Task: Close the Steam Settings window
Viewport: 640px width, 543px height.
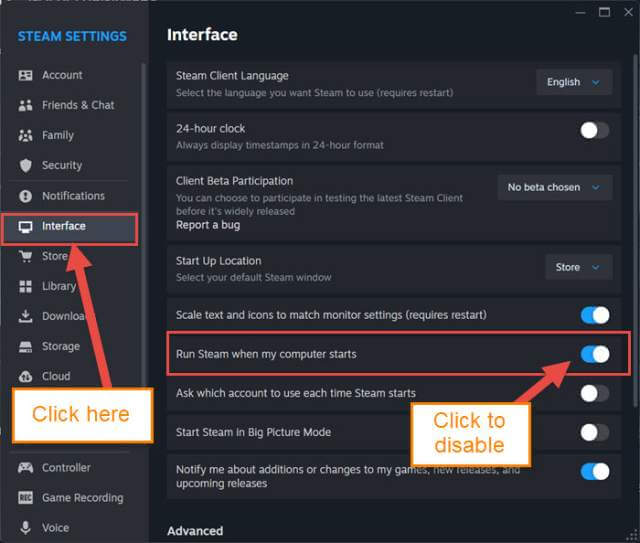Action: point(629,12)
